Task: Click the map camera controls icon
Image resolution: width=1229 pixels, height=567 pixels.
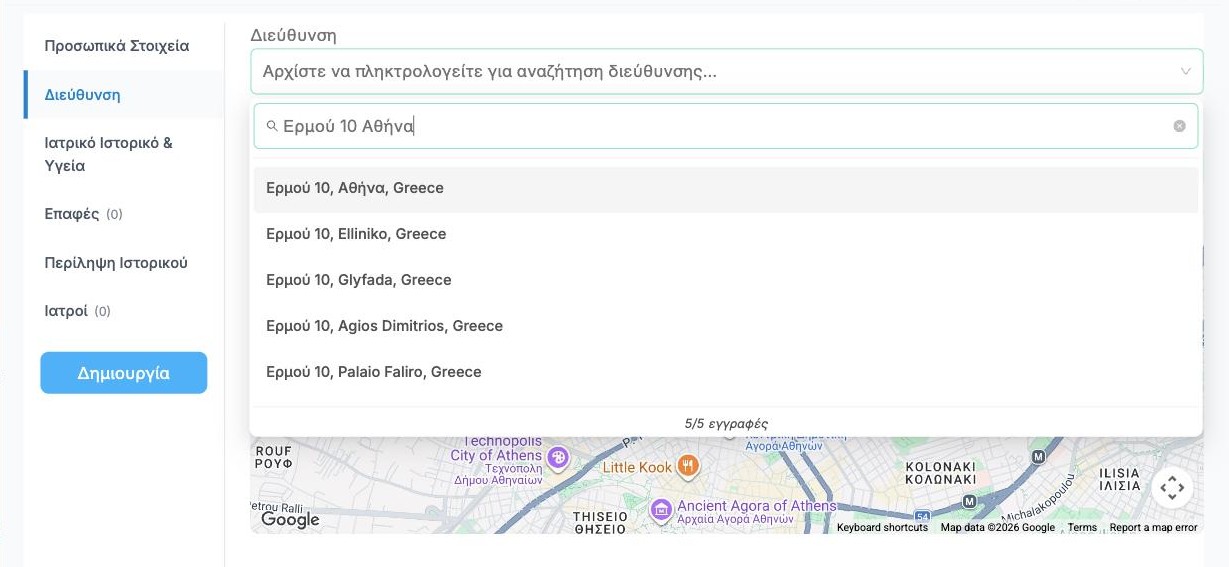Action: [1172, 488]
